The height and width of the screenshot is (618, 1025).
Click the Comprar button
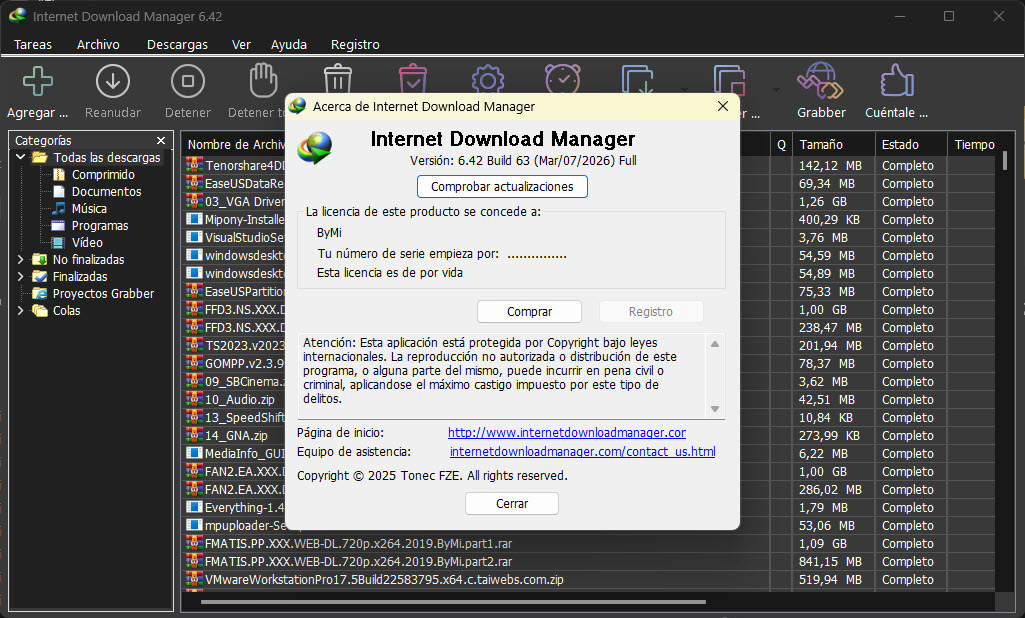click(529, 312)
